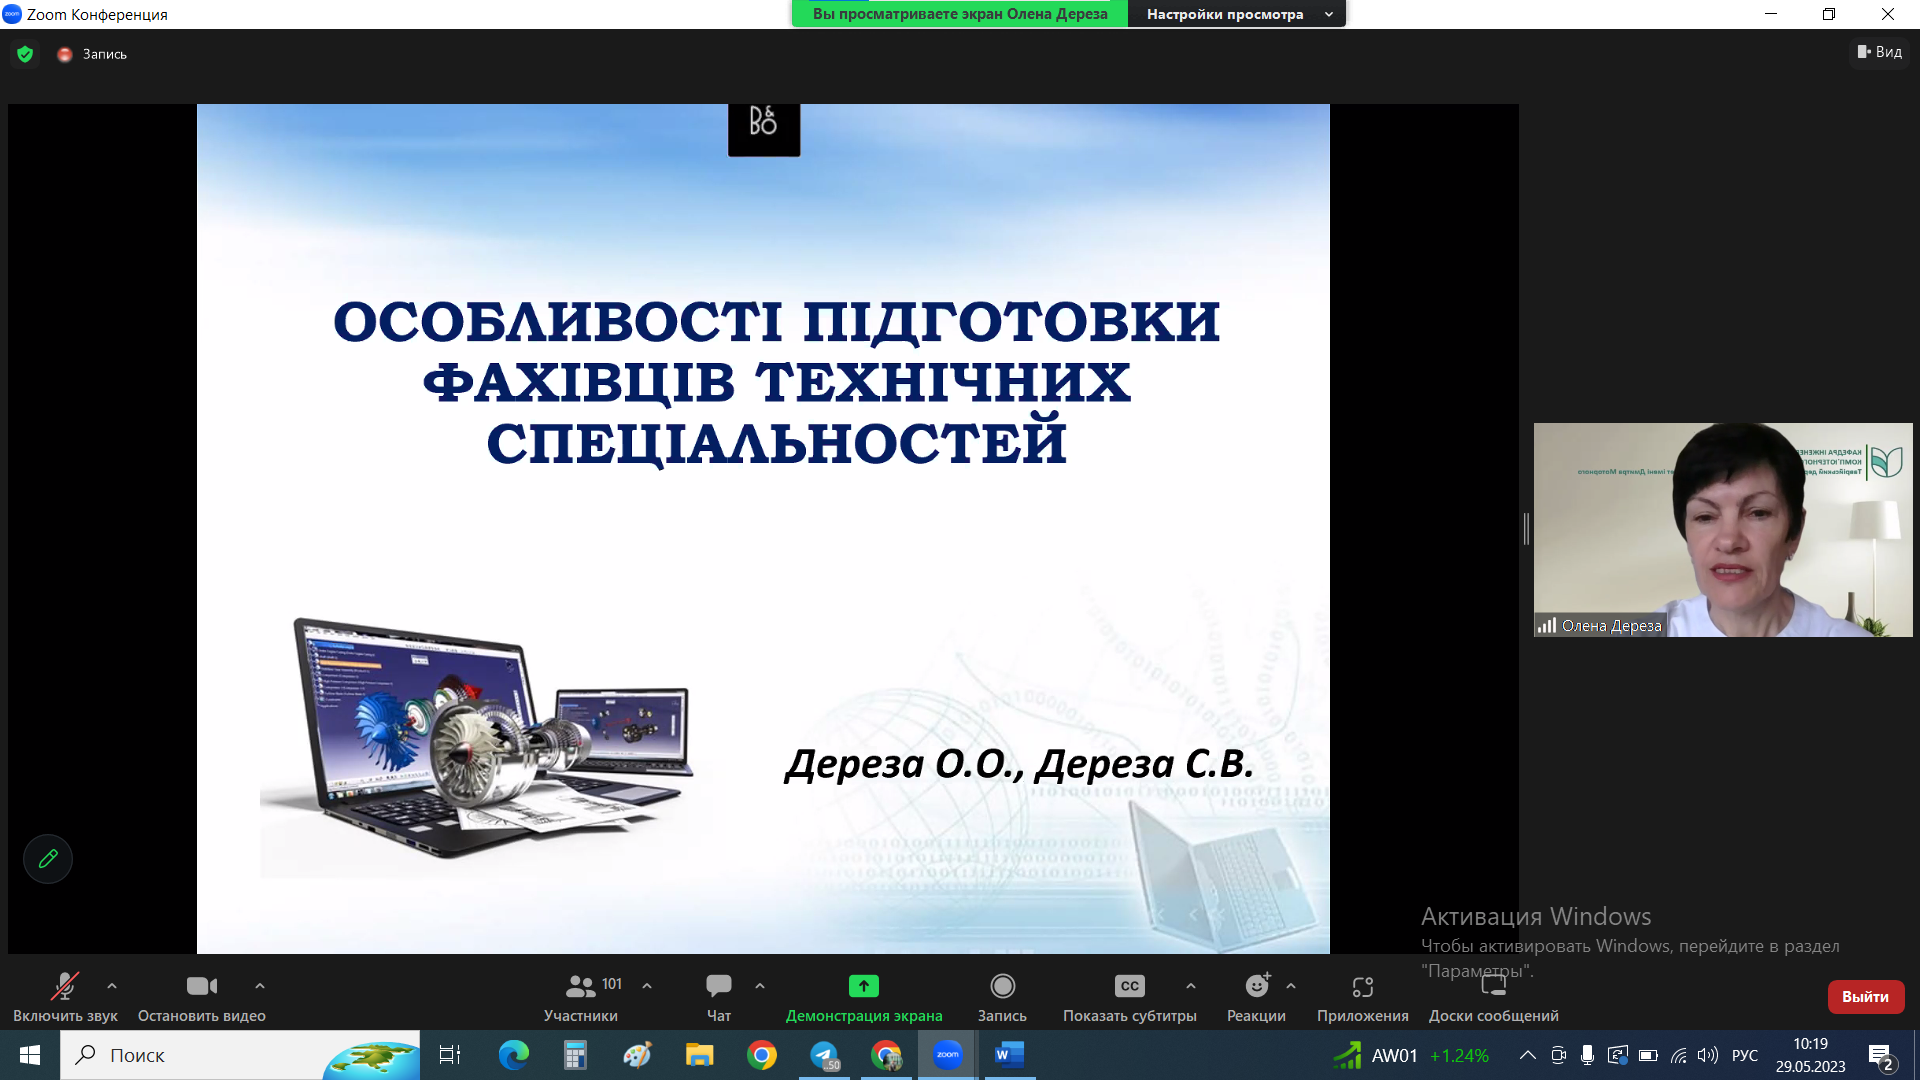Viewport: 1920px width, 1080px height.
Task: Open the Whiteboards (Доски сообщений) icon
Action: 1493,986
